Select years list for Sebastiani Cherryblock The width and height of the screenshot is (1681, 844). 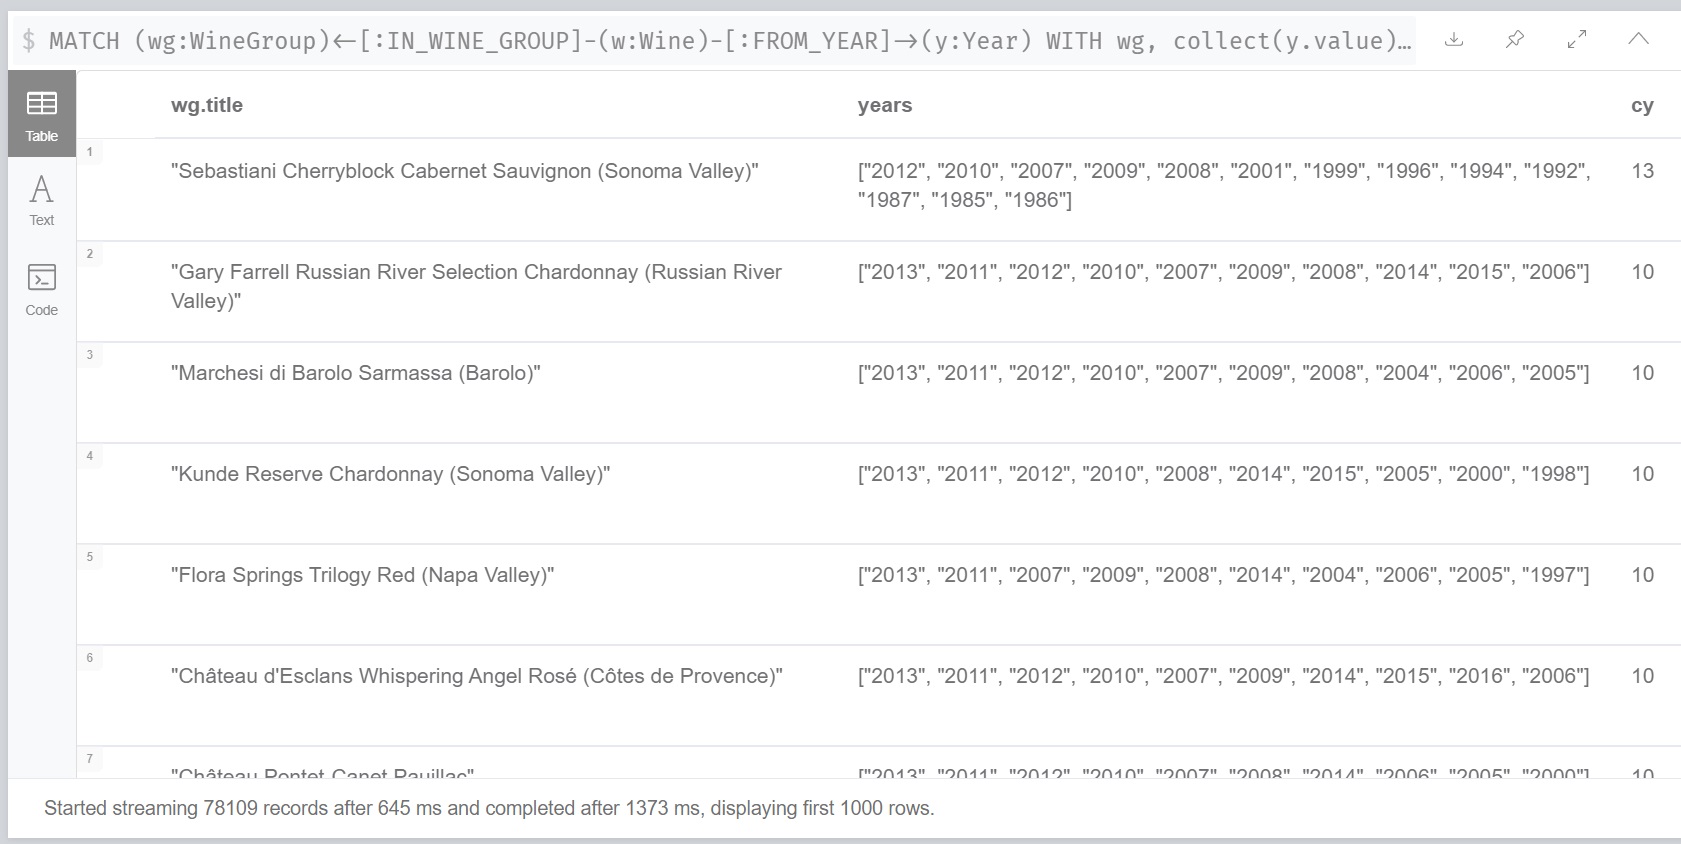1224,185
